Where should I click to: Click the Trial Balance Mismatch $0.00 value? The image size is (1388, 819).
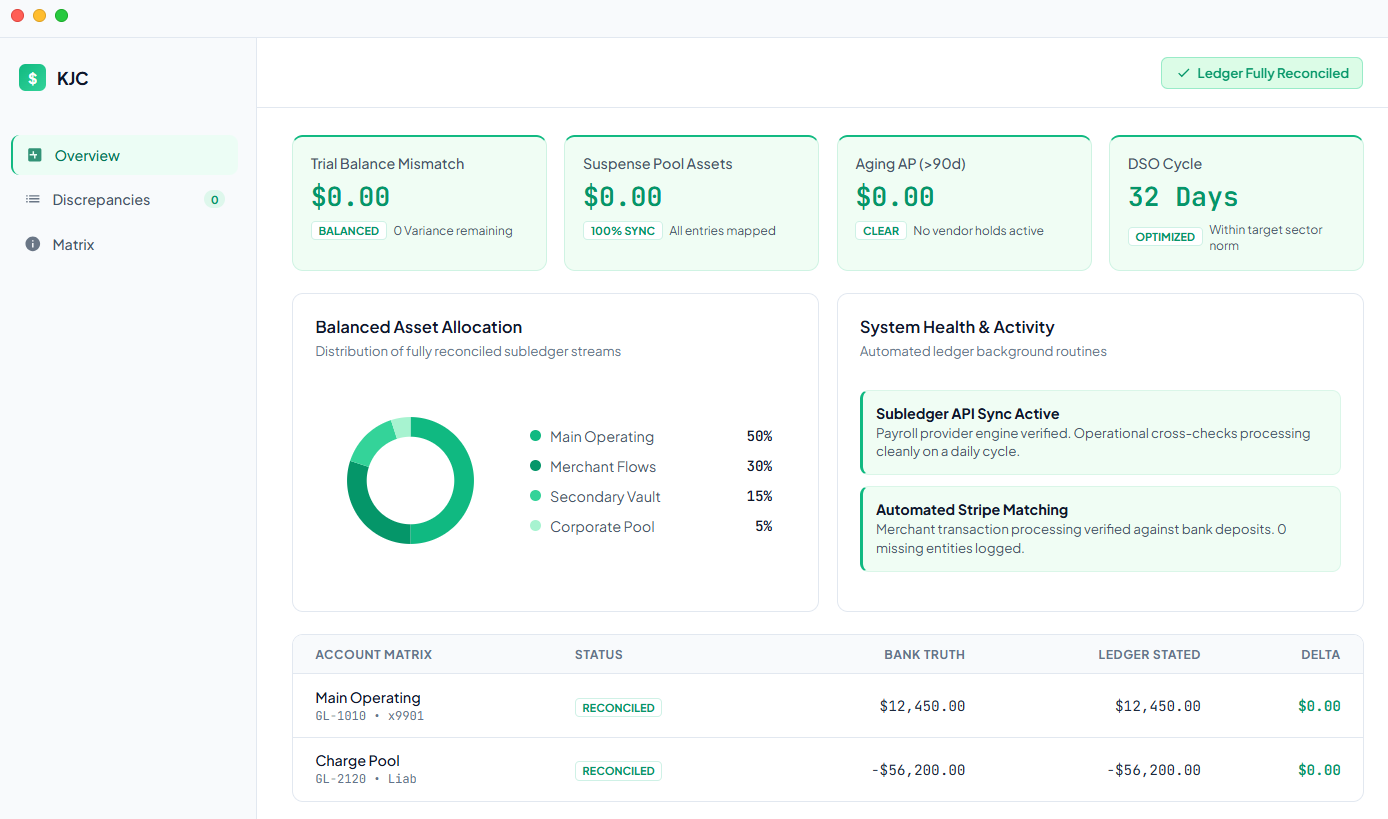pos(350,197)
